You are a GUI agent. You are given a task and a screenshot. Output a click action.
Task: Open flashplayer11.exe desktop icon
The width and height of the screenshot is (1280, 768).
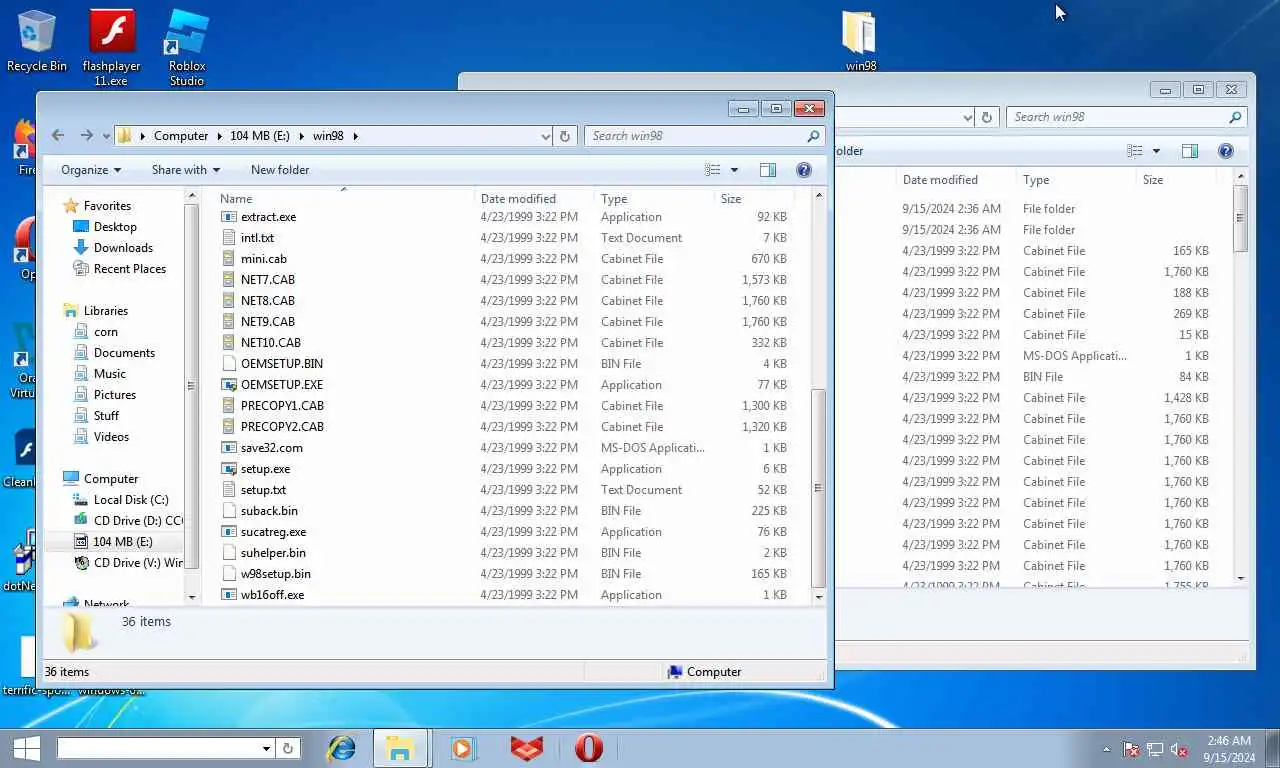coord(111,48)
